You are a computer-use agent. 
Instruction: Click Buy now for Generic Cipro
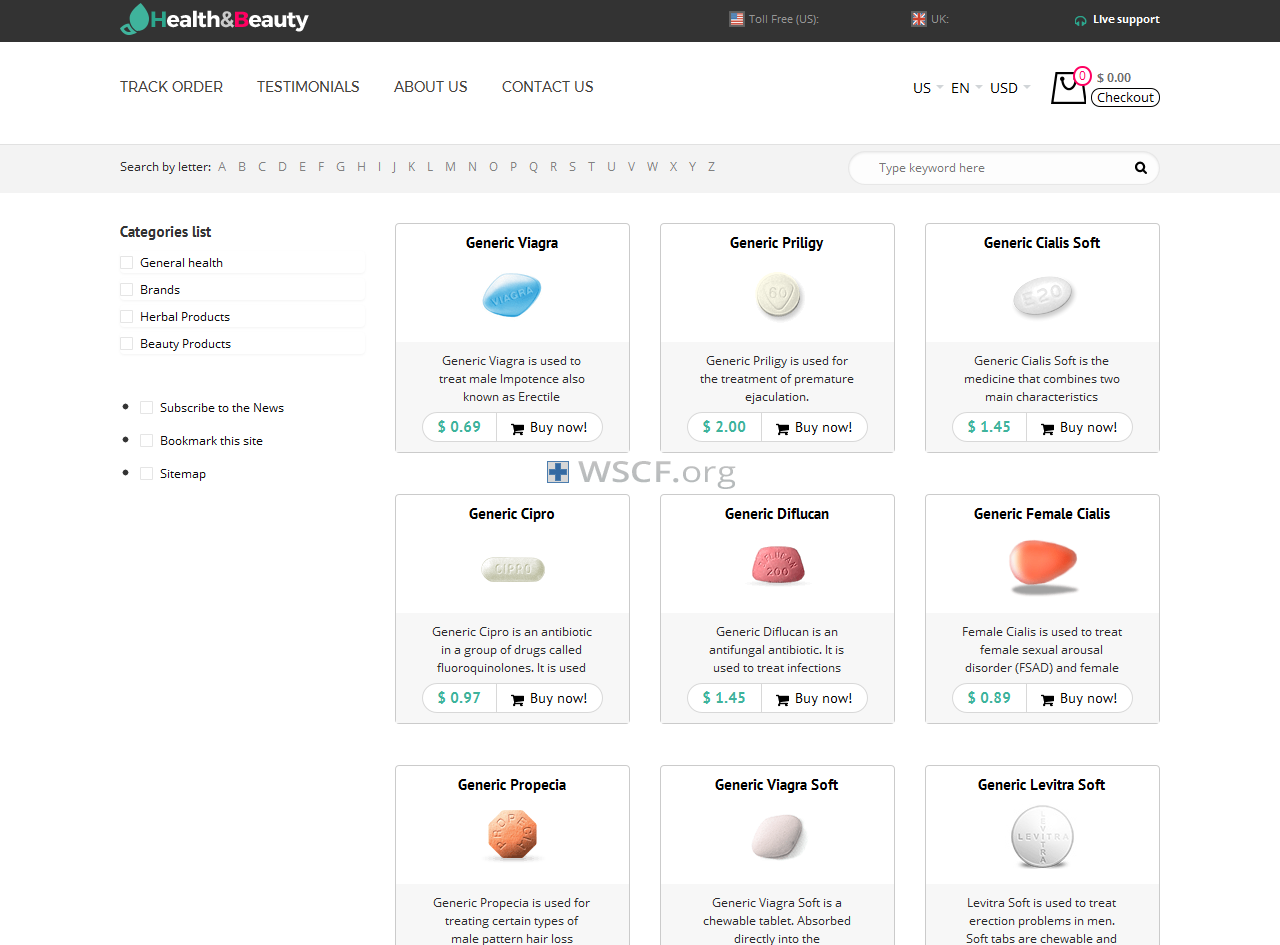coord(549,698)
